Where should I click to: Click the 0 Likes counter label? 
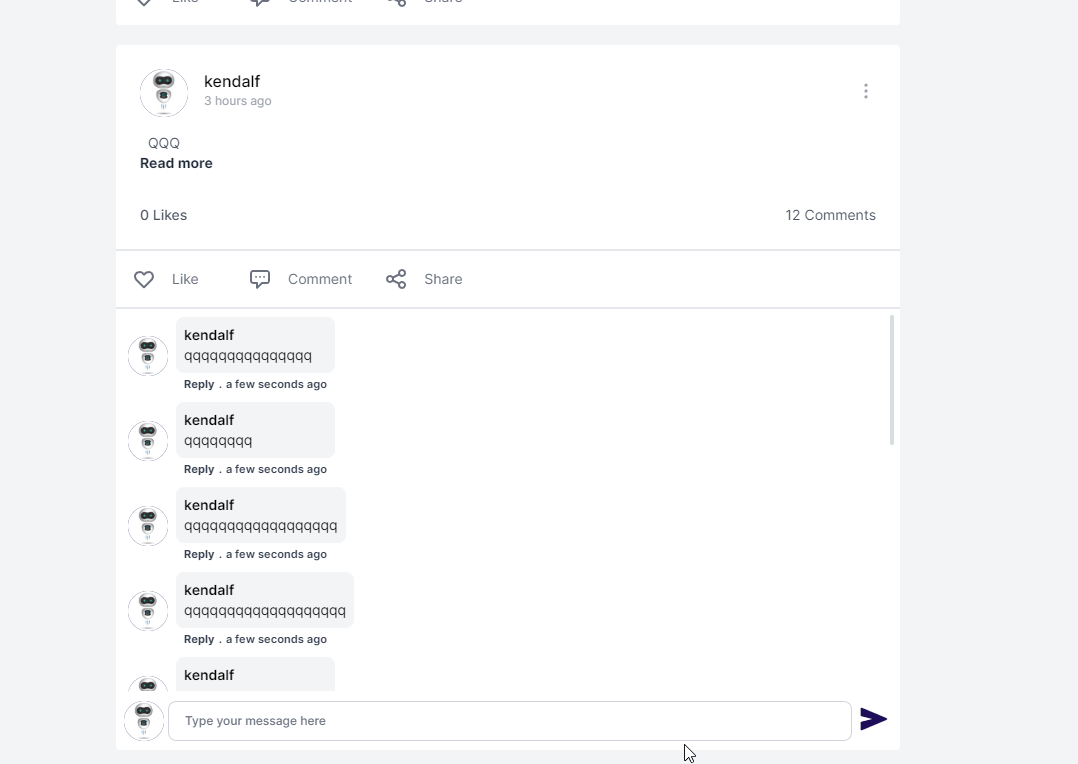tap(163, 215)
